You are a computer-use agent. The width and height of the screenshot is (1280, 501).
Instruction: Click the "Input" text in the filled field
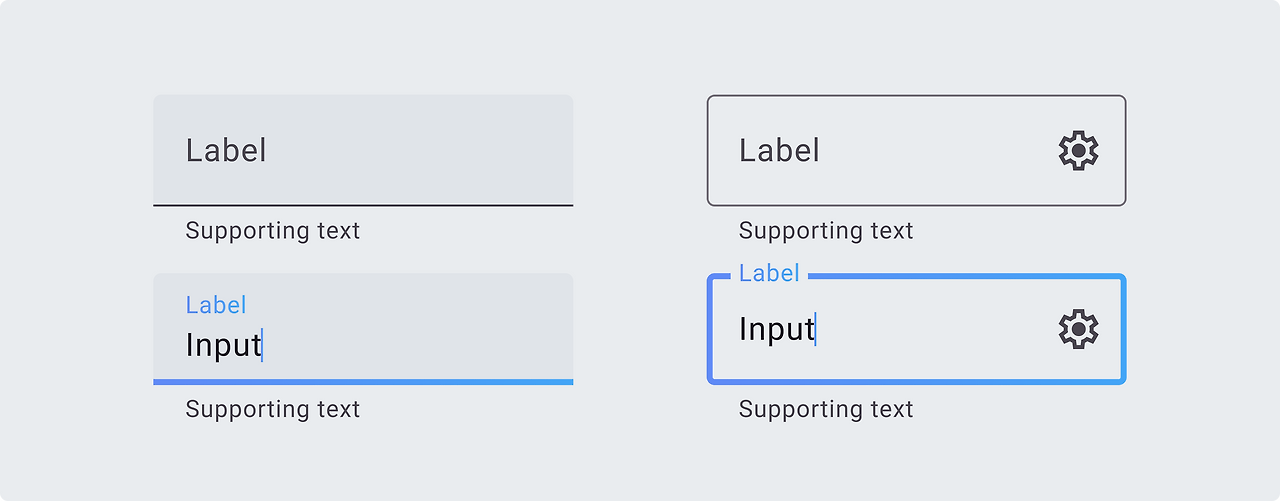tap(223, 345)
